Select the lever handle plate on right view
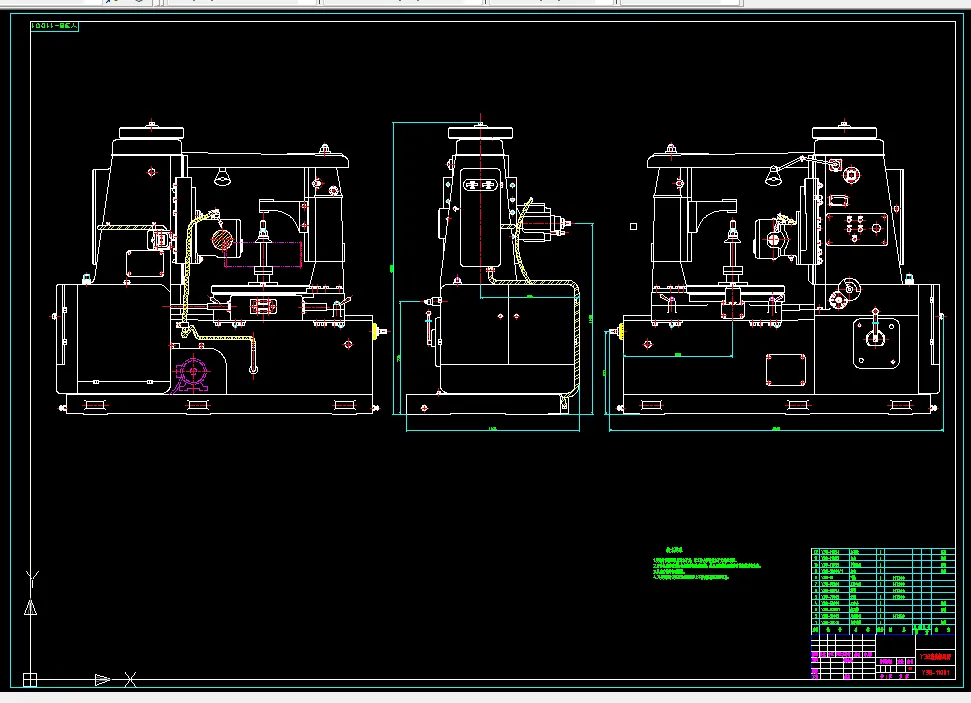Viewport: 971px width, 703px height. coord(876,343)
